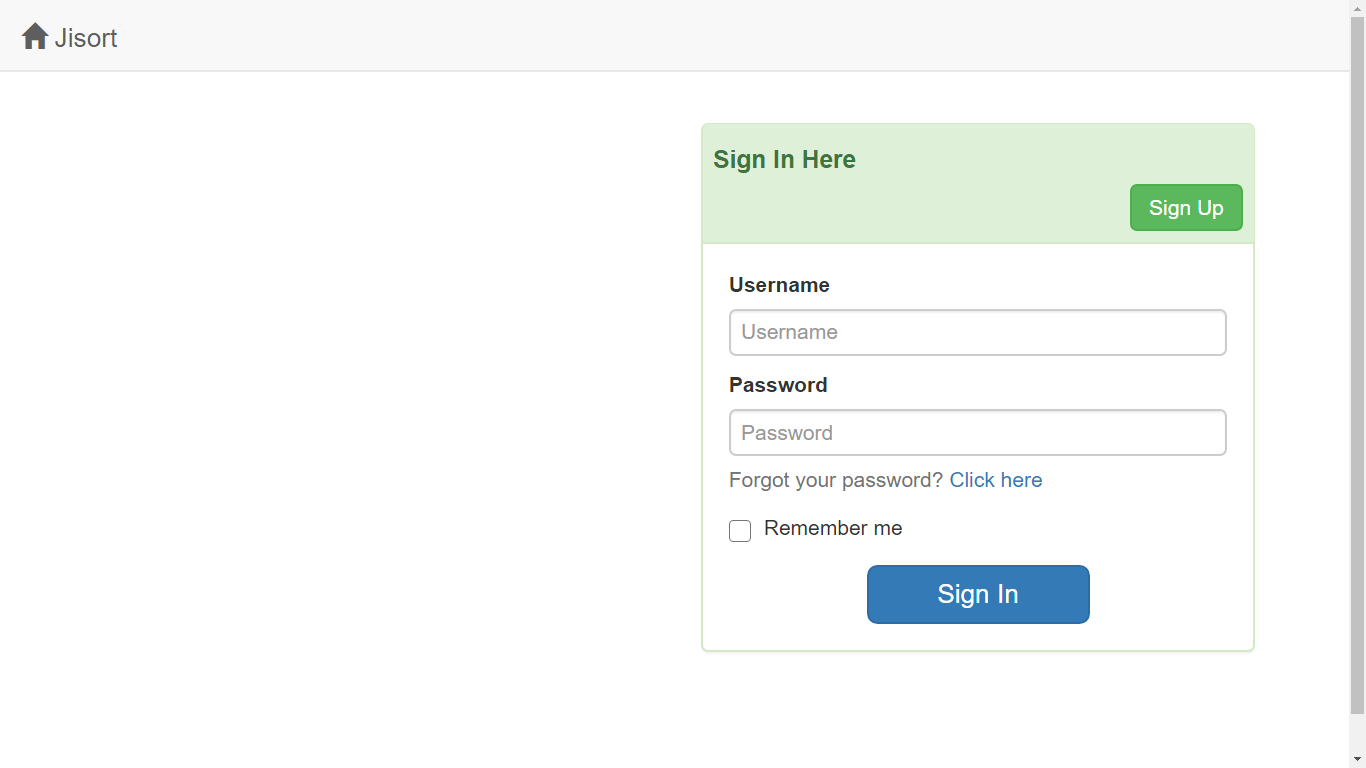
Task: Click the Forgot your password text
Action: (836, 480)
